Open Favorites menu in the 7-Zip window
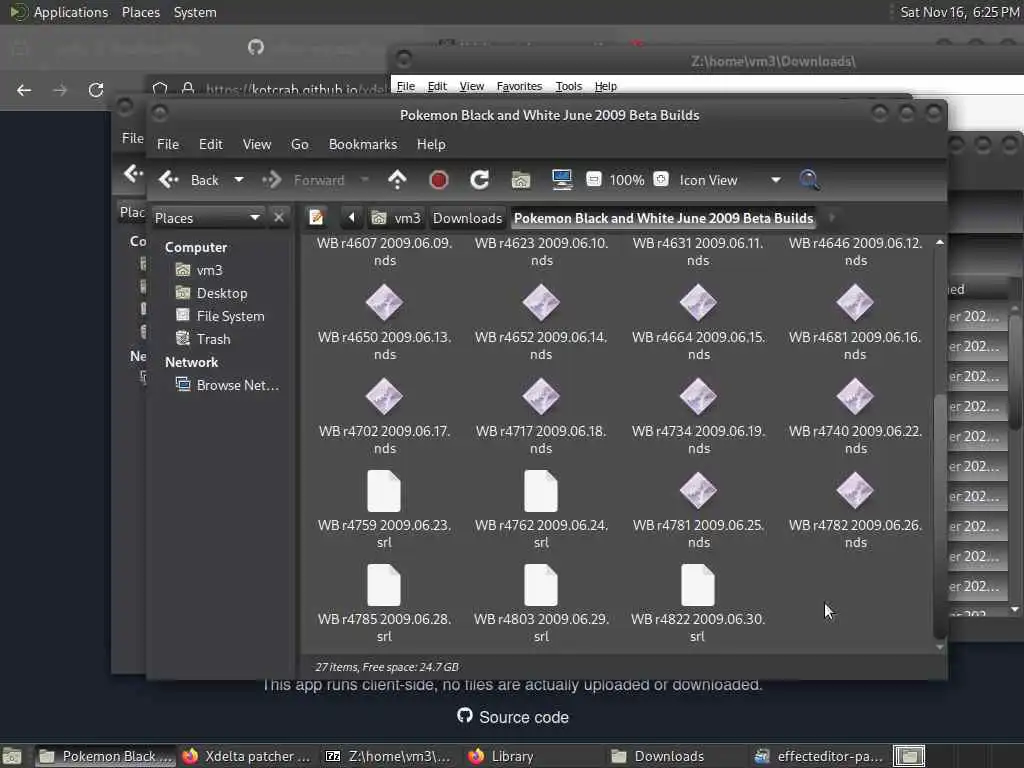The height and width of the screenshot is (768, 1024). point(519,86)
